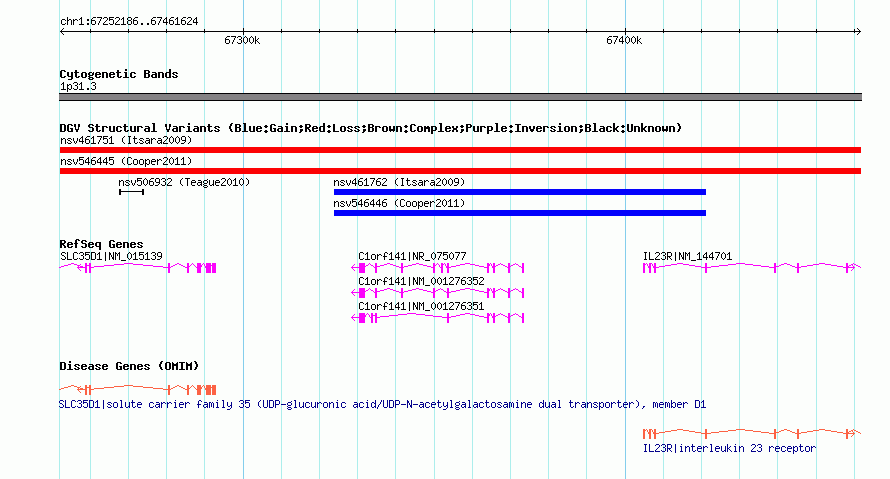Click the C1orf141|NM_001276352 label
This screenshot has width=890, height=479.
pos(421,281)
